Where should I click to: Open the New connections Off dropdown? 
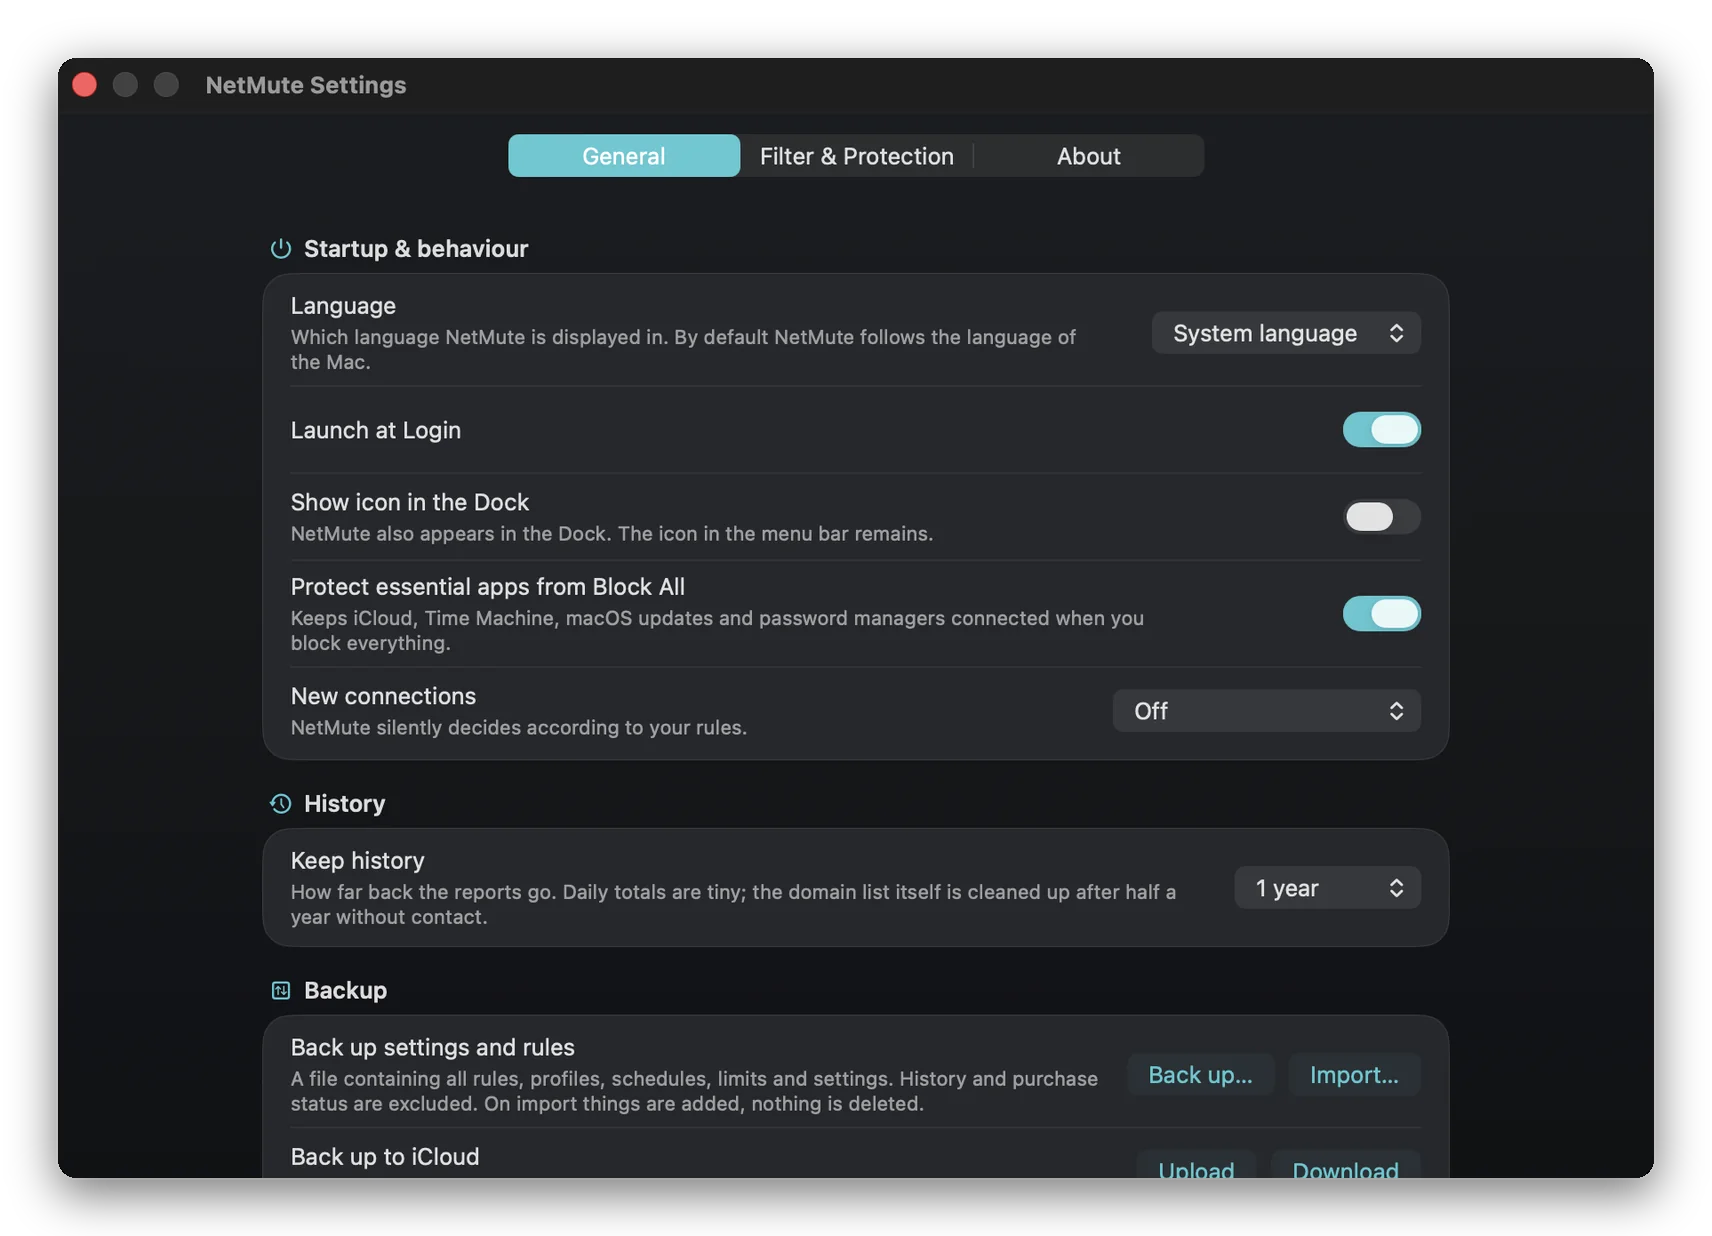coord(1266,711)
